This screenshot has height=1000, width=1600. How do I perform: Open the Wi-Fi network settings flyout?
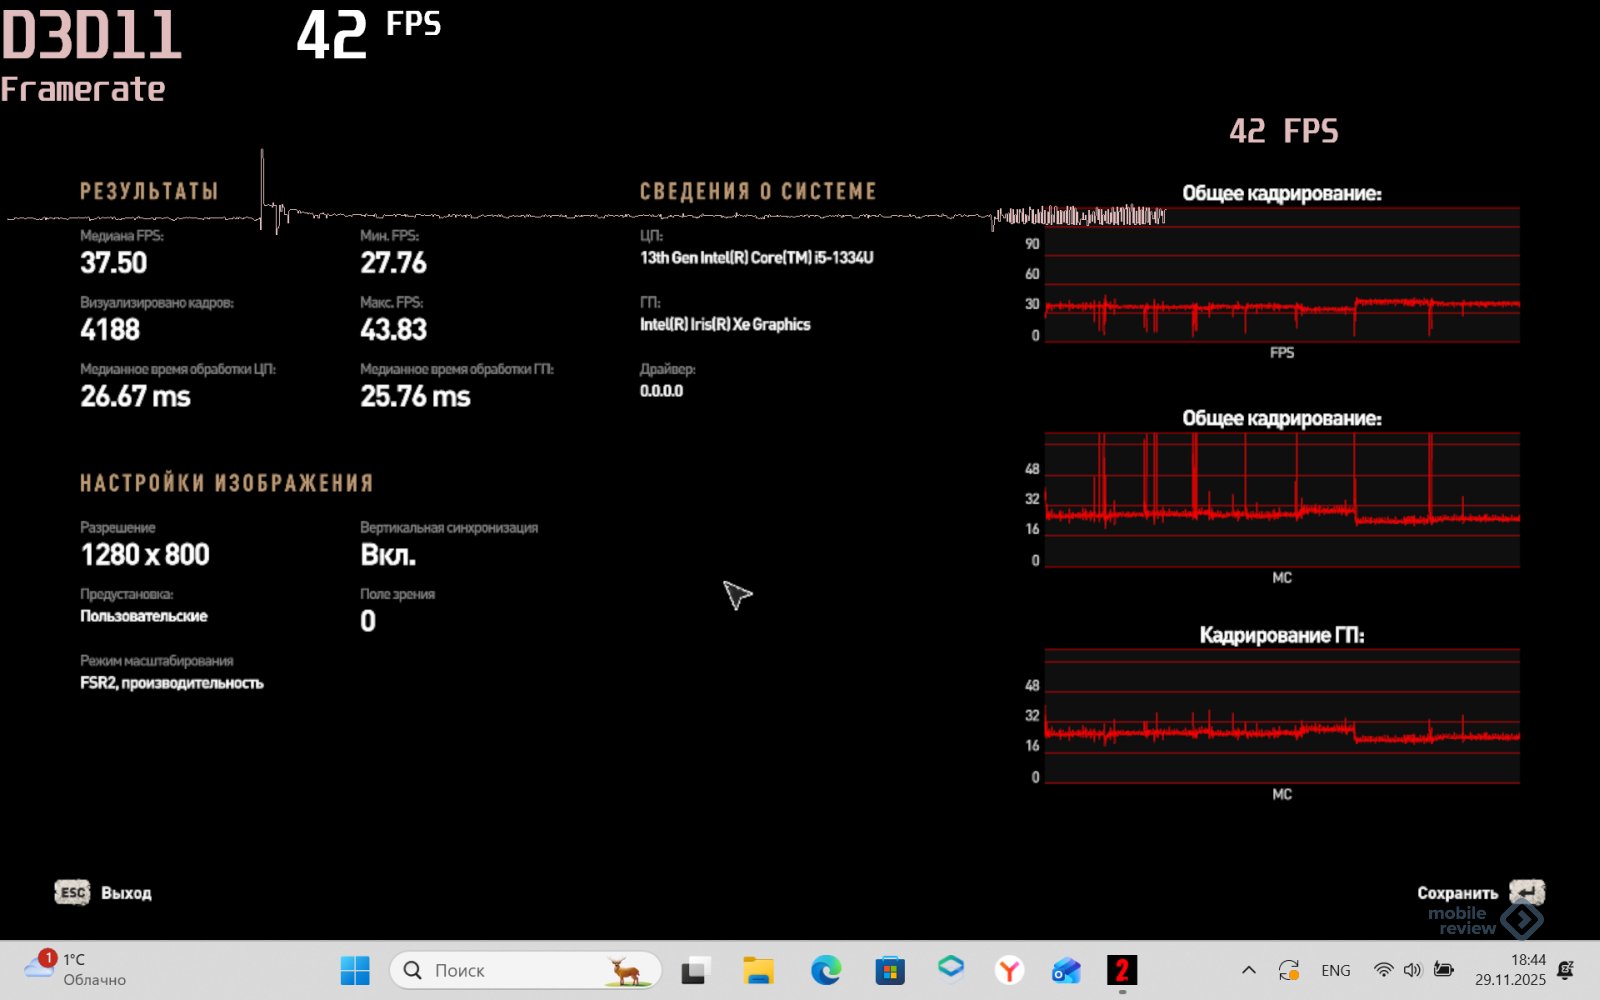pyautogui.click(x=1383, y=970)
